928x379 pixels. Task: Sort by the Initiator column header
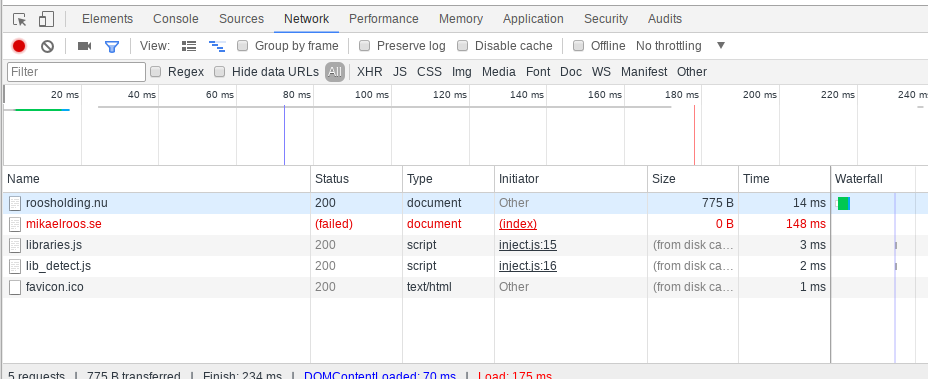click(x=571, y=179)
